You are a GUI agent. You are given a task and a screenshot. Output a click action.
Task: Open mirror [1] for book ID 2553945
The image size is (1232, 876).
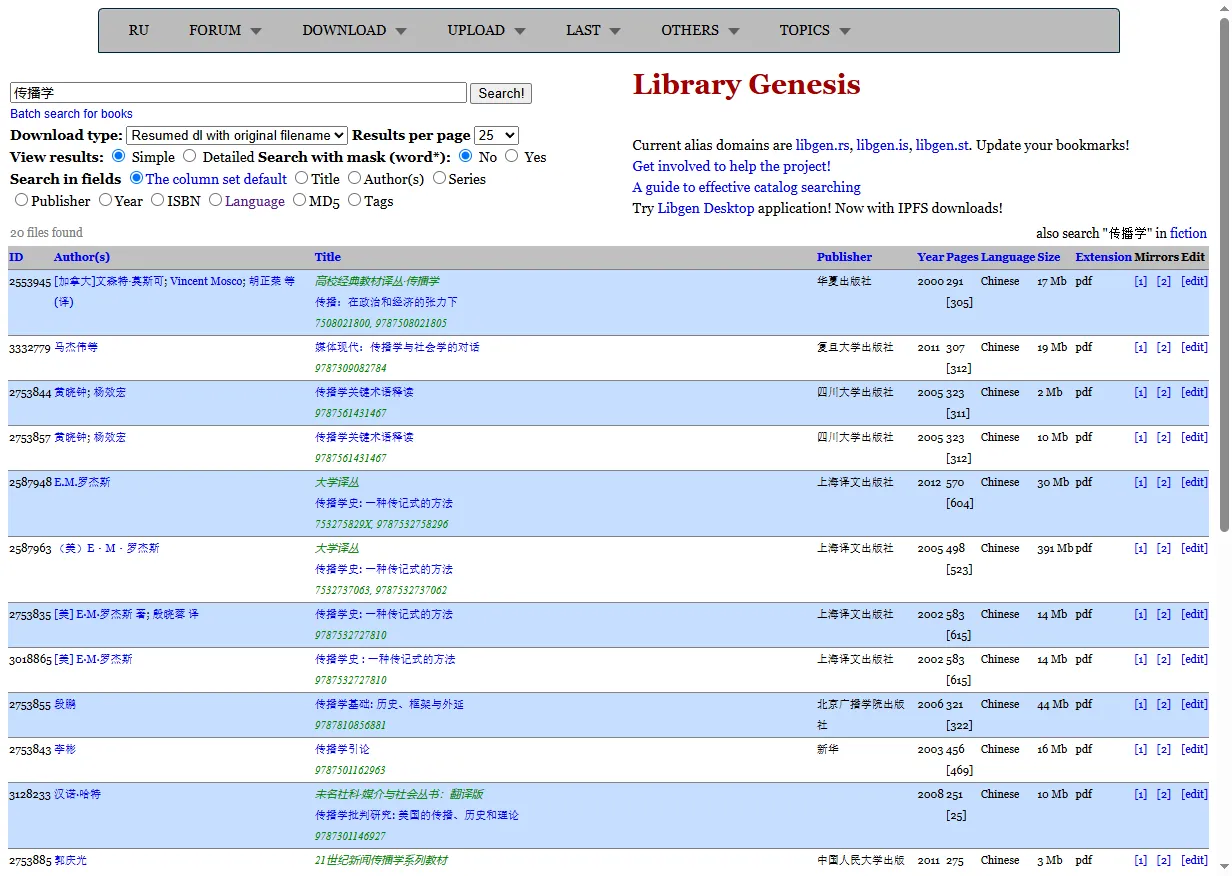(1141, 281)
